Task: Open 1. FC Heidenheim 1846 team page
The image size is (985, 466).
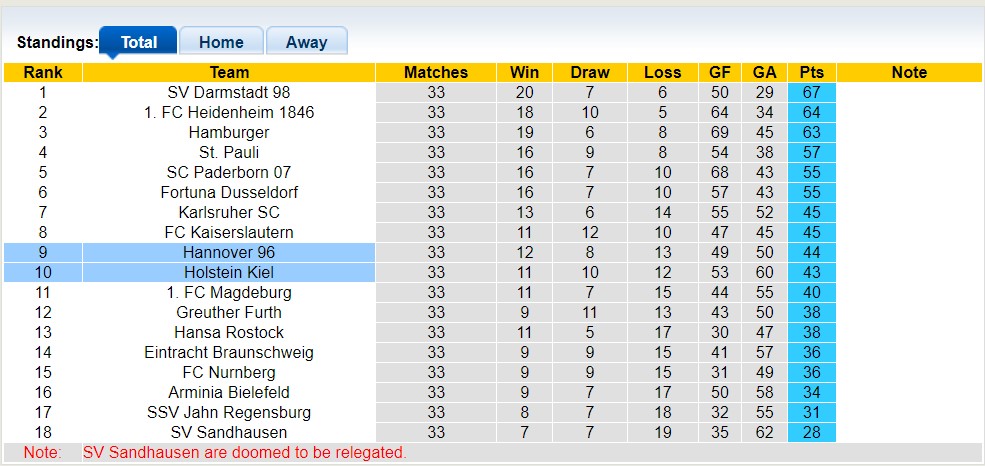Action: [229, 112]
